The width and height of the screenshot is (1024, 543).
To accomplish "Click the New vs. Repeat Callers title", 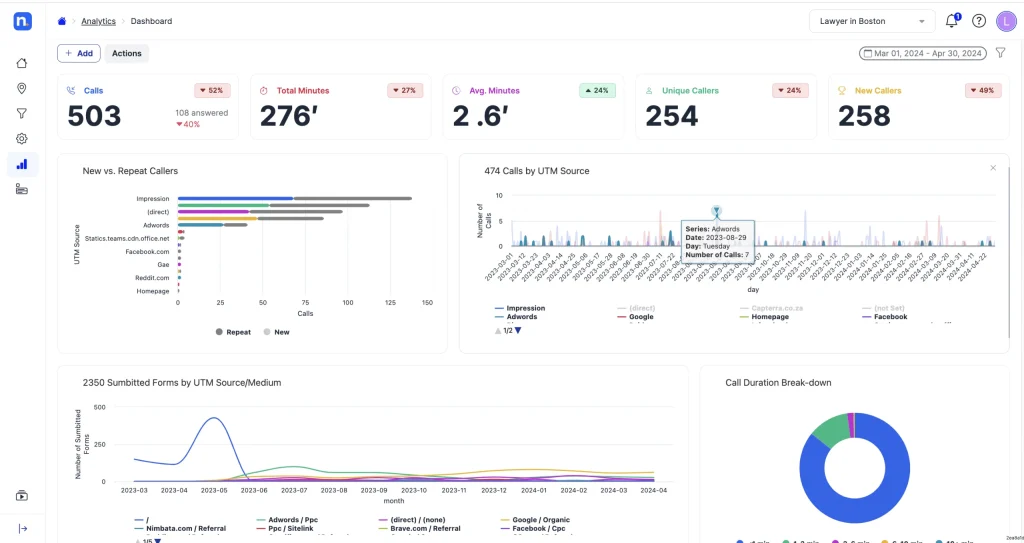I will [130, 171].
